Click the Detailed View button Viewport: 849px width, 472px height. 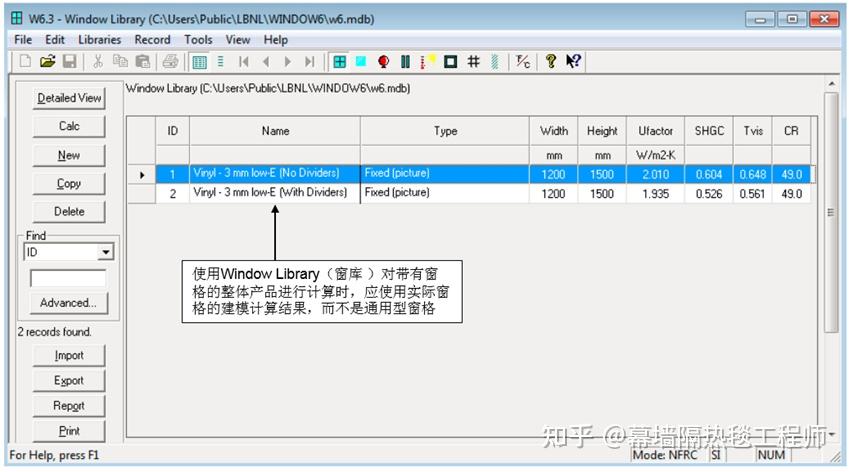pyautogui.click(x=69, y=98)
